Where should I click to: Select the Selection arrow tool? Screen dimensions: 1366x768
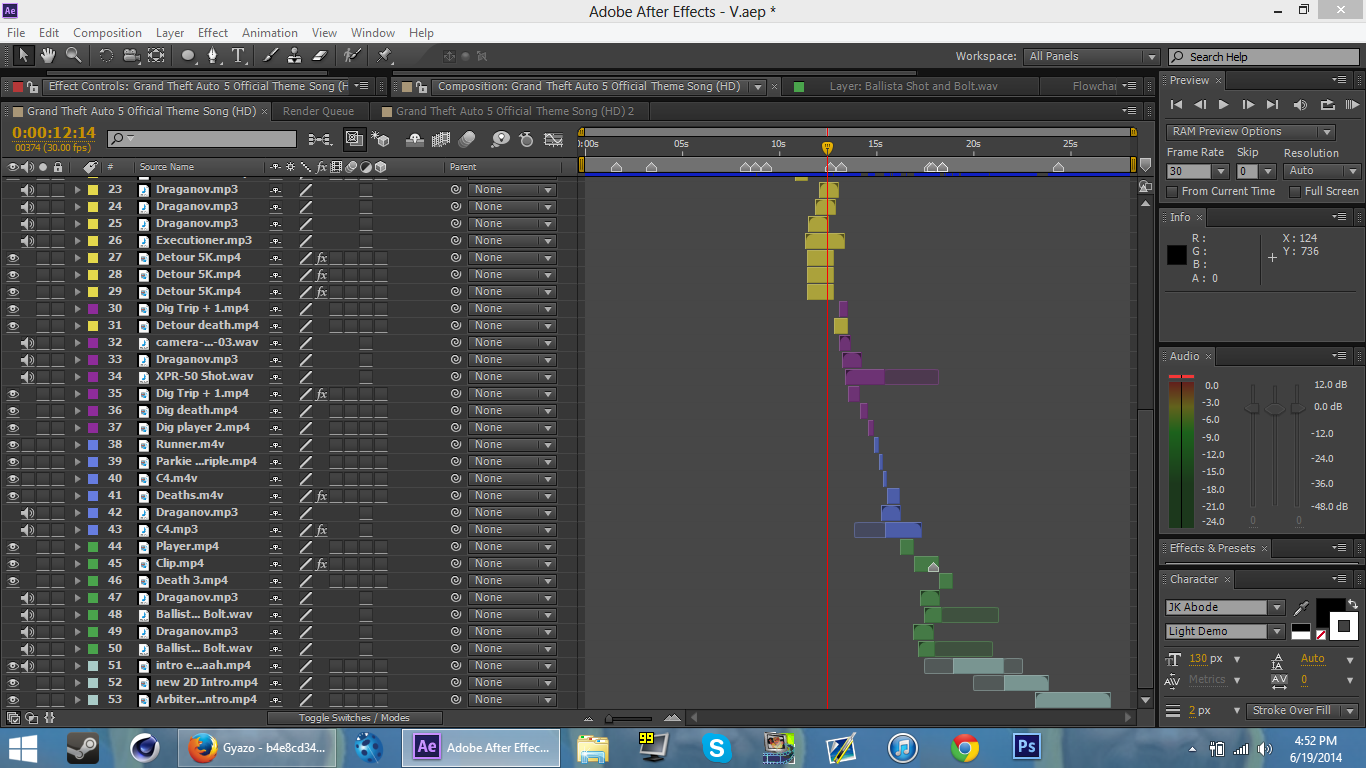[24, 56]
